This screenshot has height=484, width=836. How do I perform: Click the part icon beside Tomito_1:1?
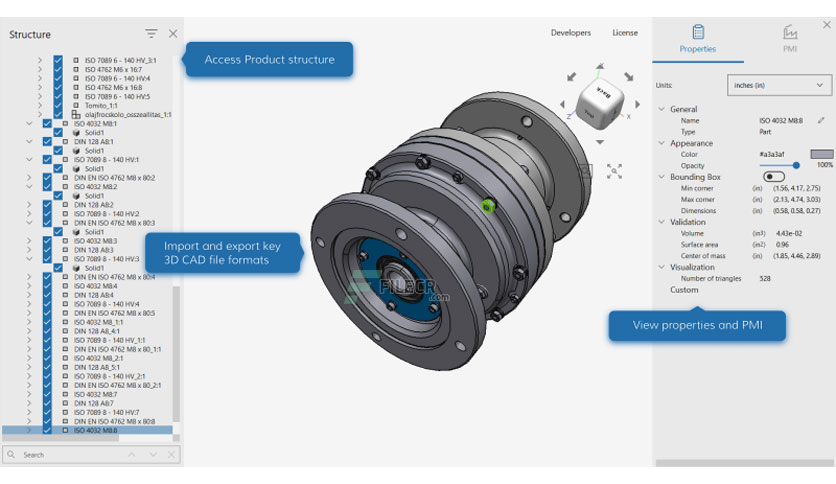coord(76,106)
